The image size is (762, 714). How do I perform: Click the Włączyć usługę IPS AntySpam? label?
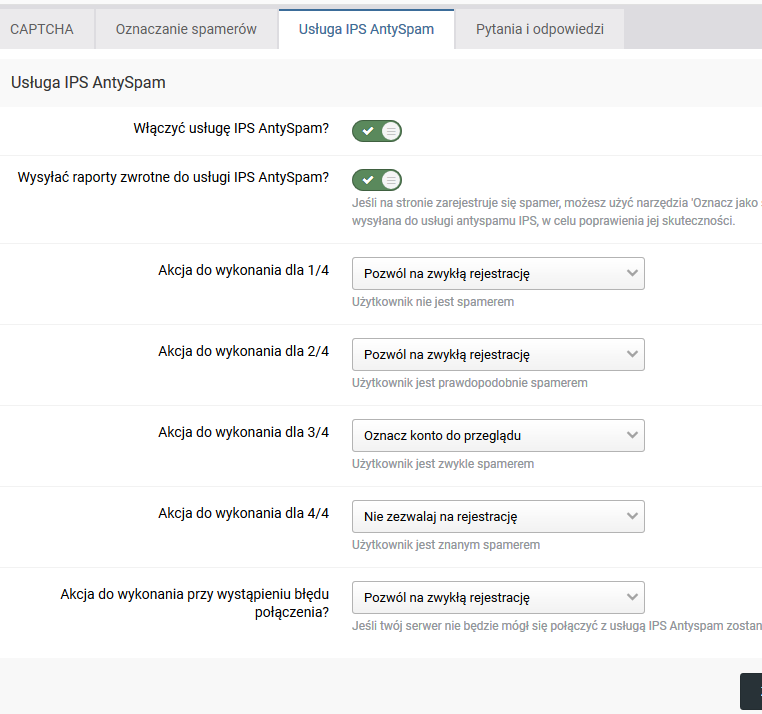(231, 128)
